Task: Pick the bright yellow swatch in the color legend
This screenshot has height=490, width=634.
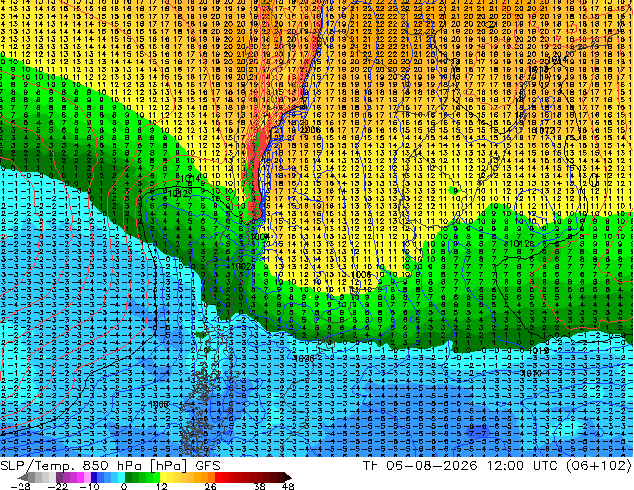Action: click(163, 477)
